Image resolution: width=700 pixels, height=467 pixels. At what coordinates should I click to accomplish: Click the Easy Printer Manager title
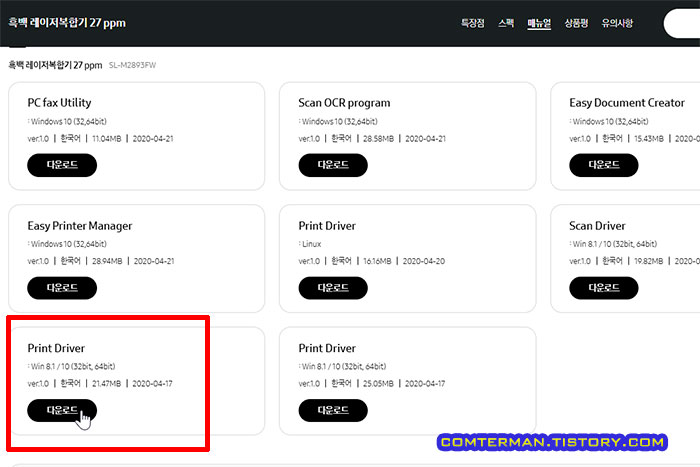pos(80,226)
